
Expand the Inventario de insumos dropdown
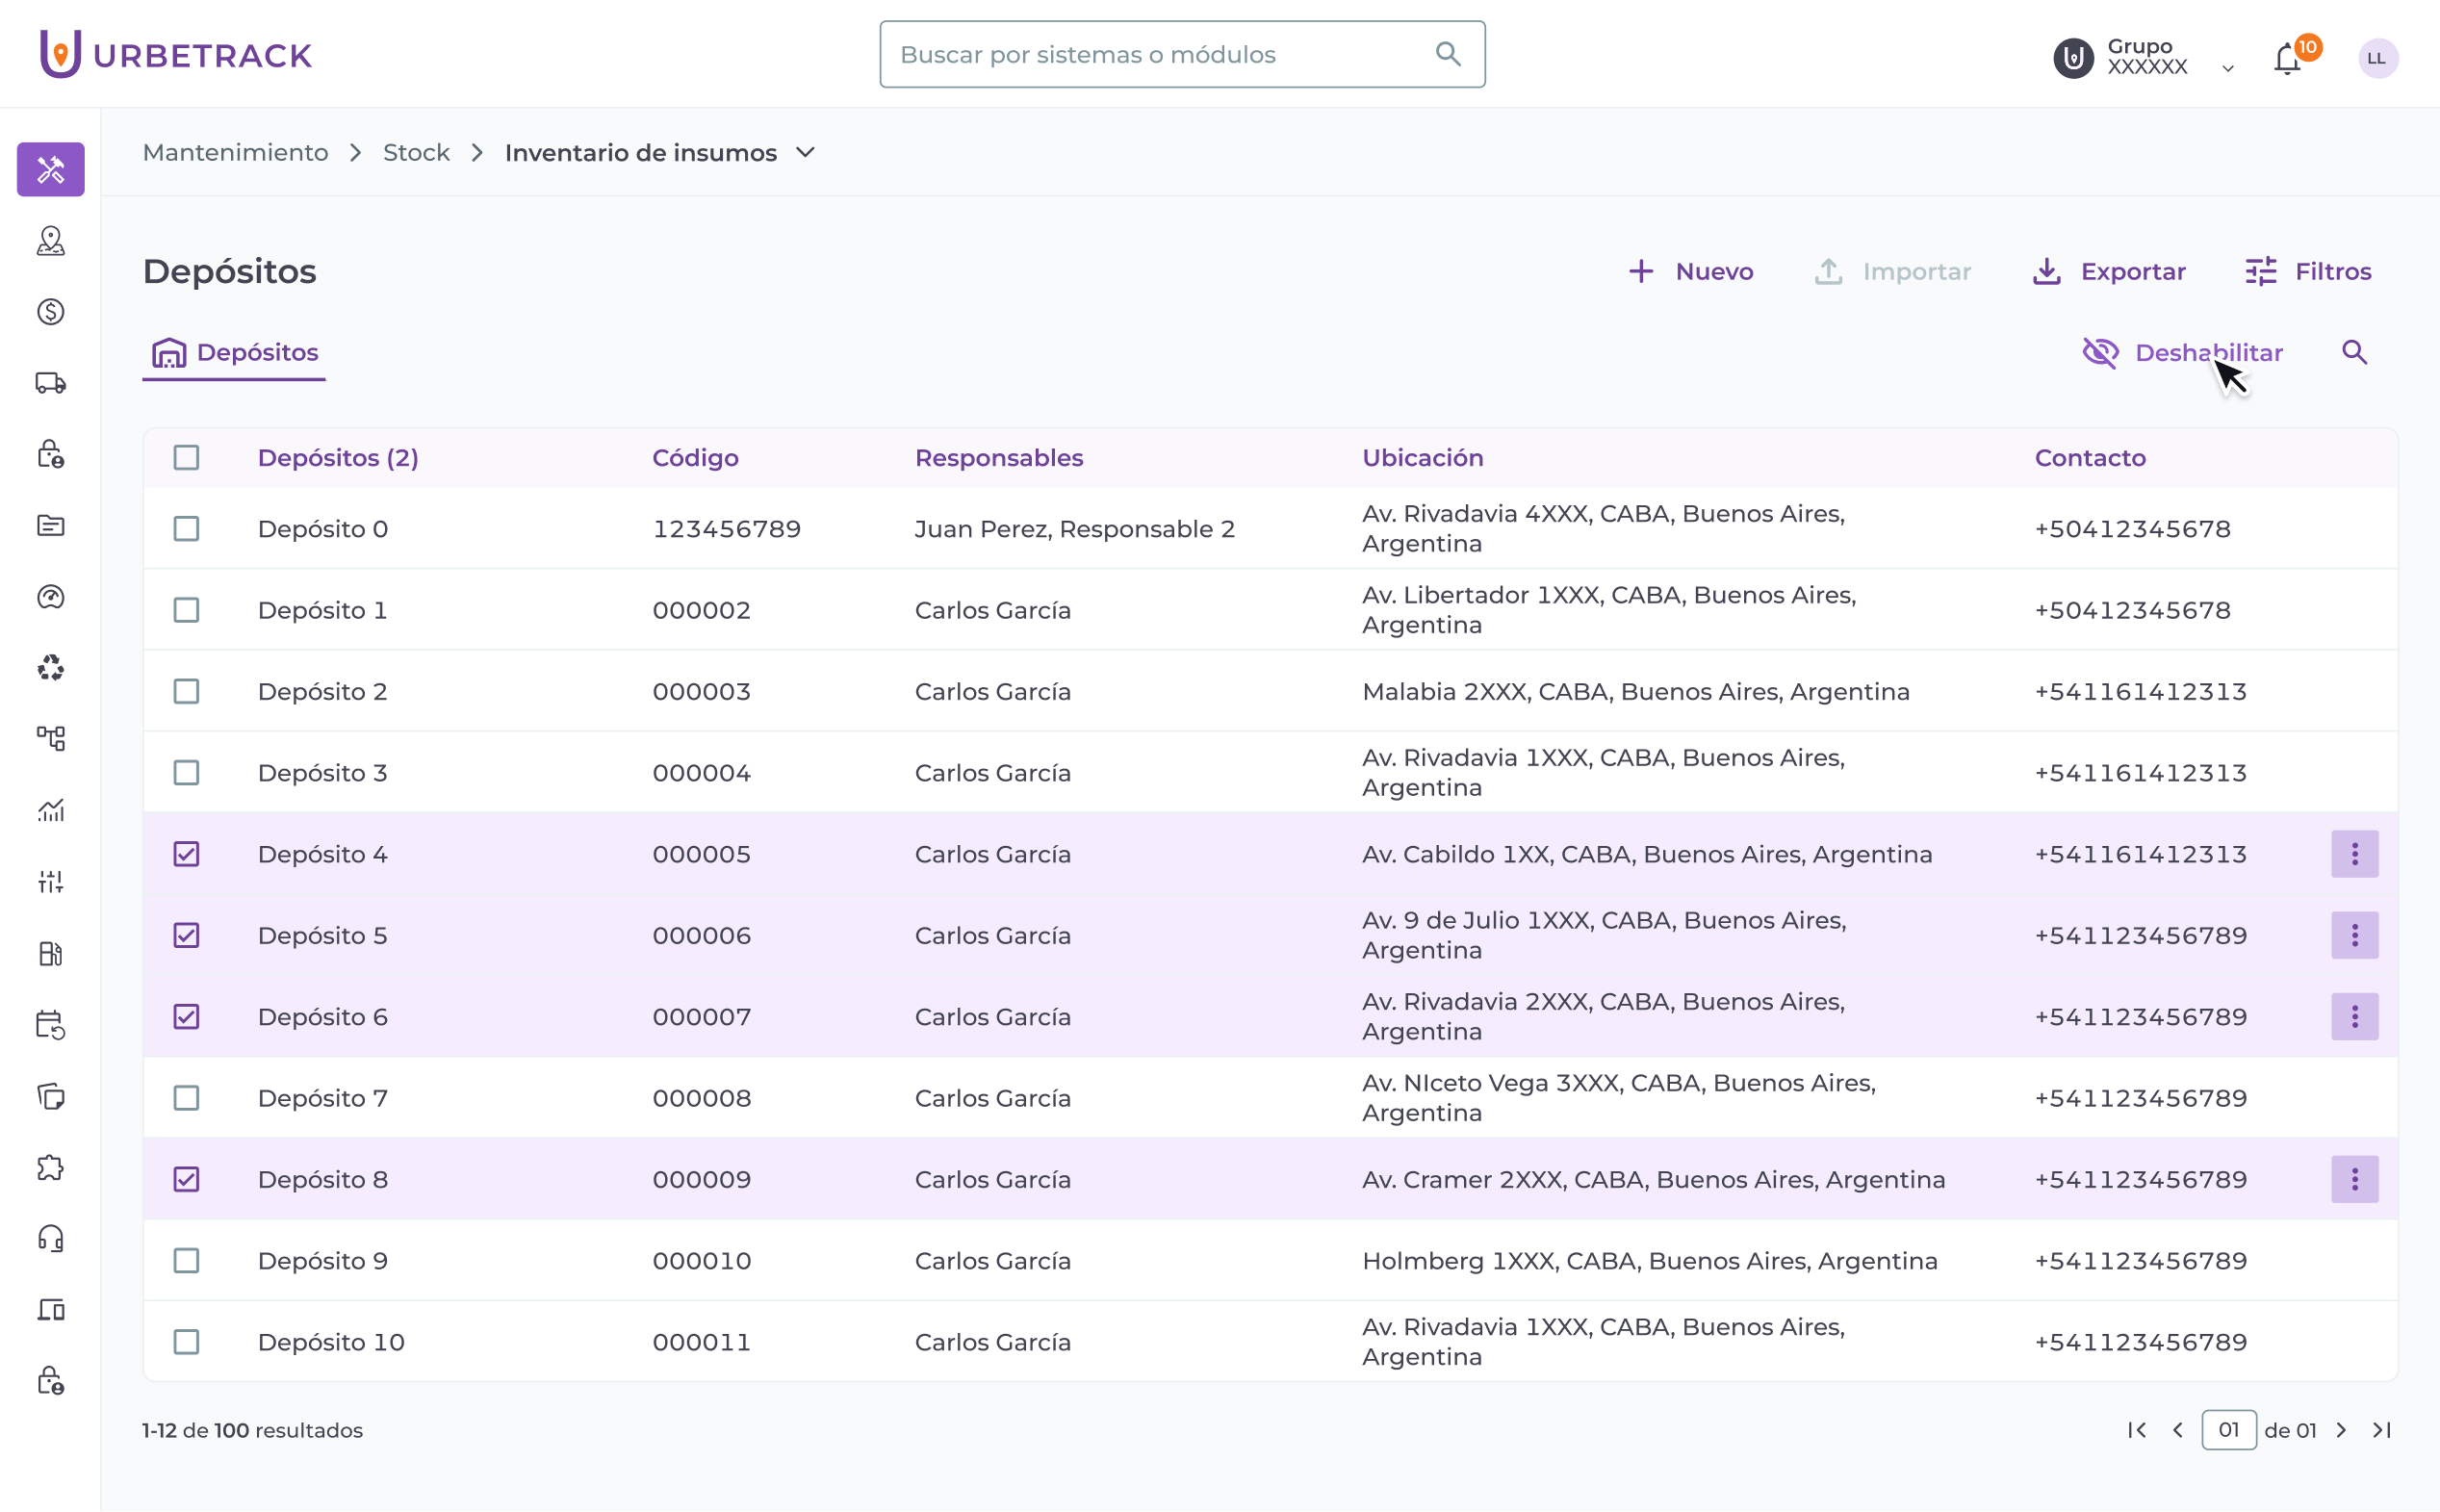(805, 152)
